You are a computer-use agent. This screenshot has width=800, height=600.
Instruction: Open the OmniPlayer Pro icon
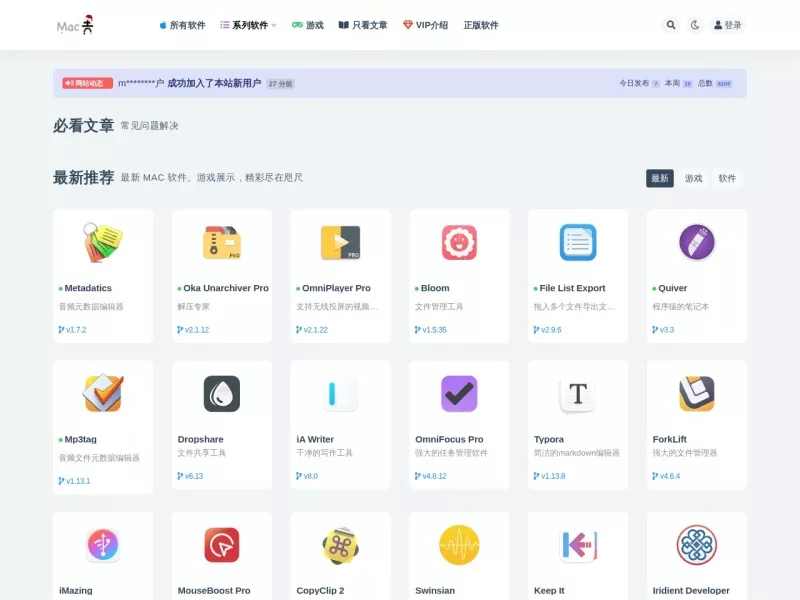pos(340,242)
